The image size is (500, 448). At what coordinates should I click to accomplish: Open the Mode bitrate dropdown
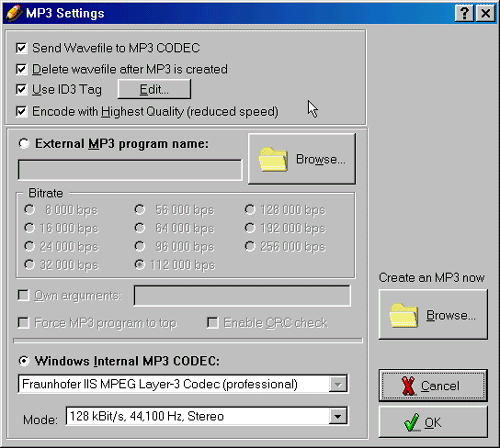point(338,416)
